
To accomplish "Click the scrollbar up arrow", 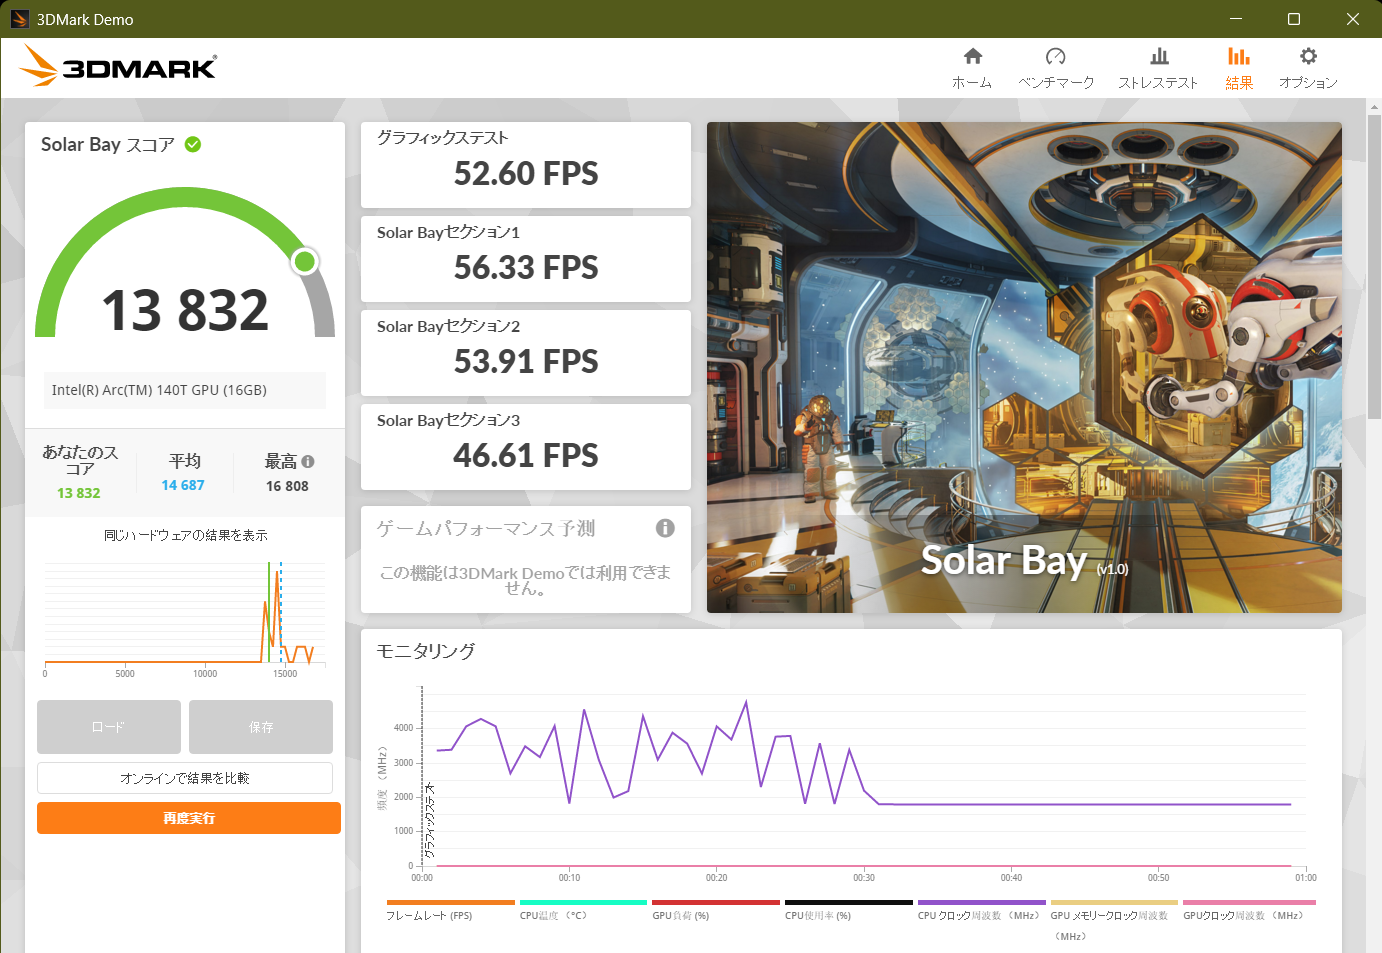I will tap(1374, 106).
